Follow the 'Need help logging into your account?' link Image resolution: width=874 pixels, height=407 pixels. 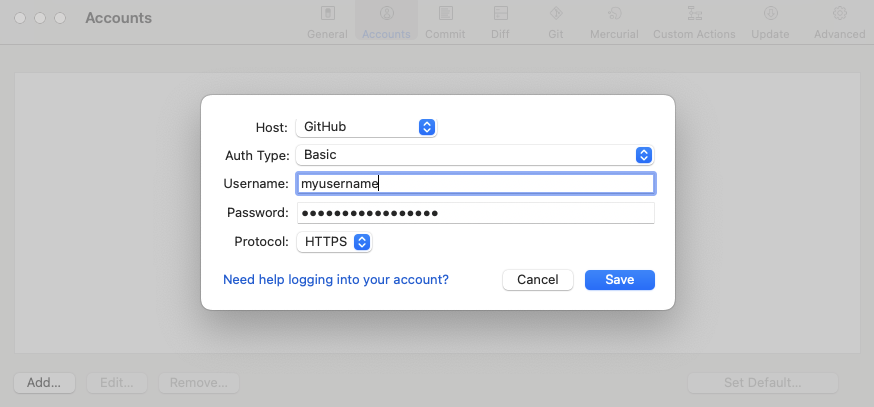(x=336, y=280)
